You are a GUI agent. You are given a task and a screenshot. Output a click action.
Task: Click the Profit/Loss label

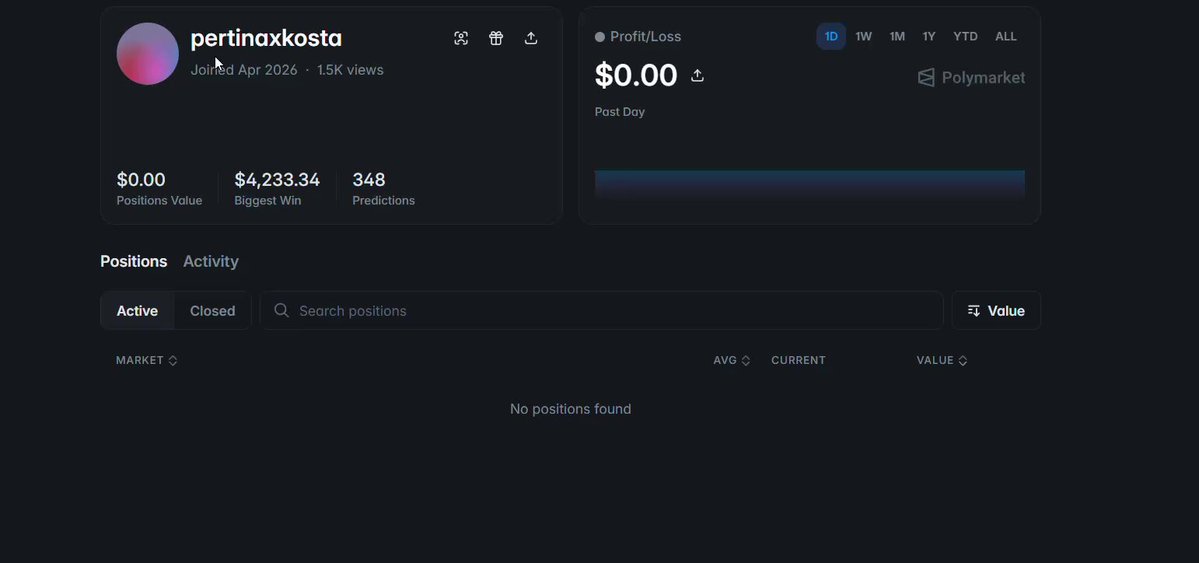point(645,37)
